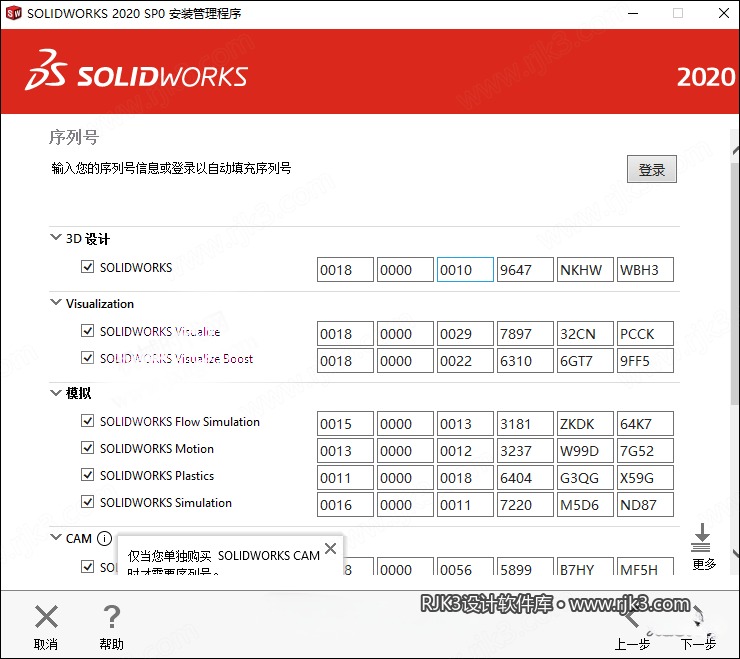Select the ZKDK serial field
This screenshot has width=740, height=659.
click(x=585, y=423)
